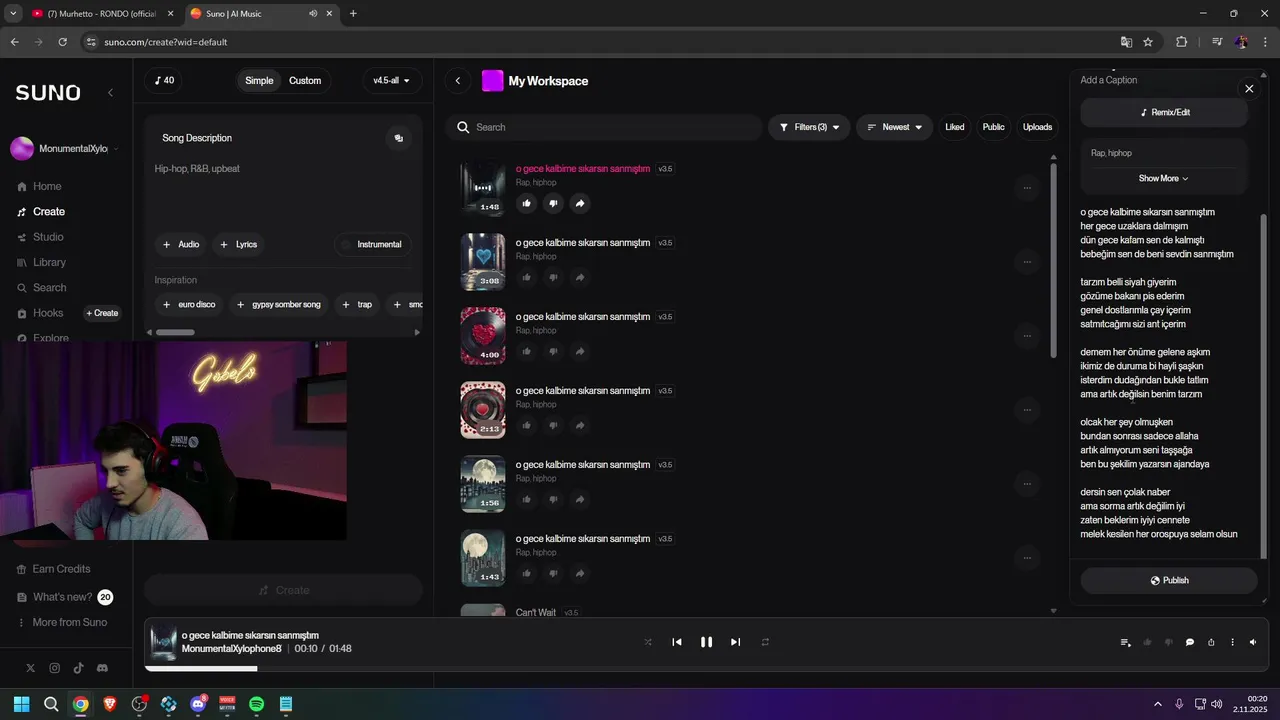Open the Filters (3) dropdown
Image resolution: width=1280 pixels, height=720 pixels.
pyautogui.click(x=809, y=127)
